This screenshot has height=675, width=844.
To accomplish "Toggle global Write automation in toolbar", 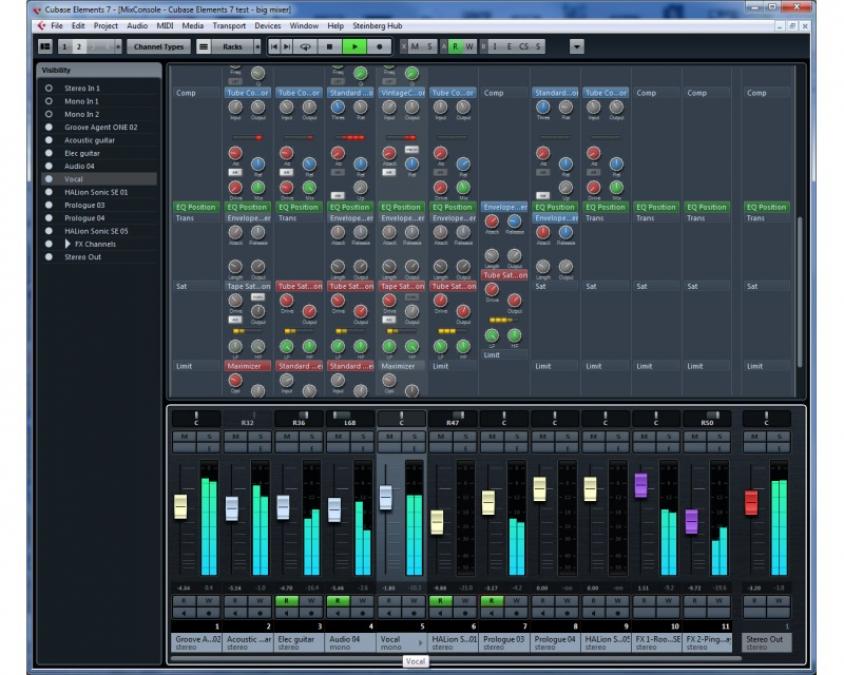I will tap(469, 47).
